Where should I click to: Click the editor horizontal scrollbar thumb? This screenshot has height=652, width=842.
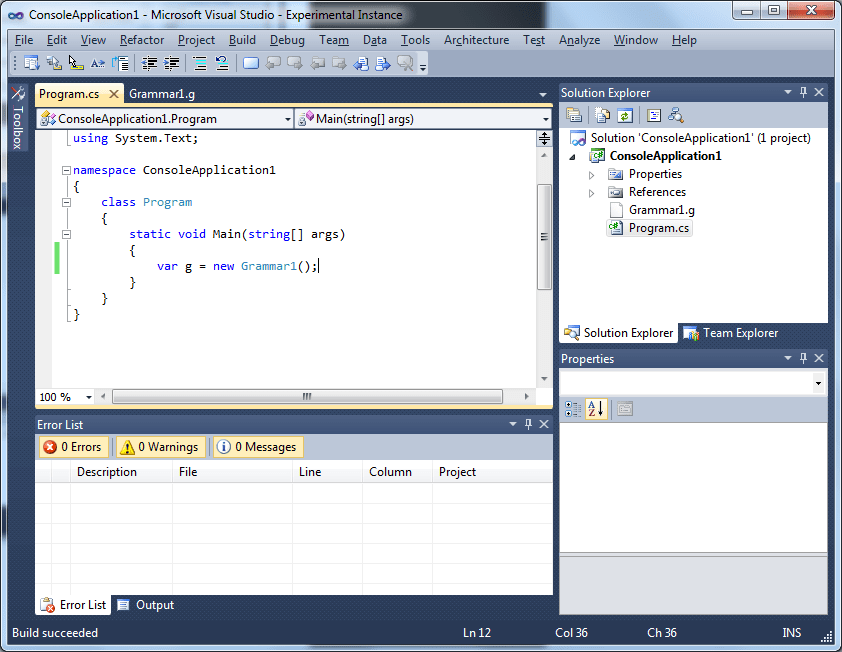click(307, 397)
